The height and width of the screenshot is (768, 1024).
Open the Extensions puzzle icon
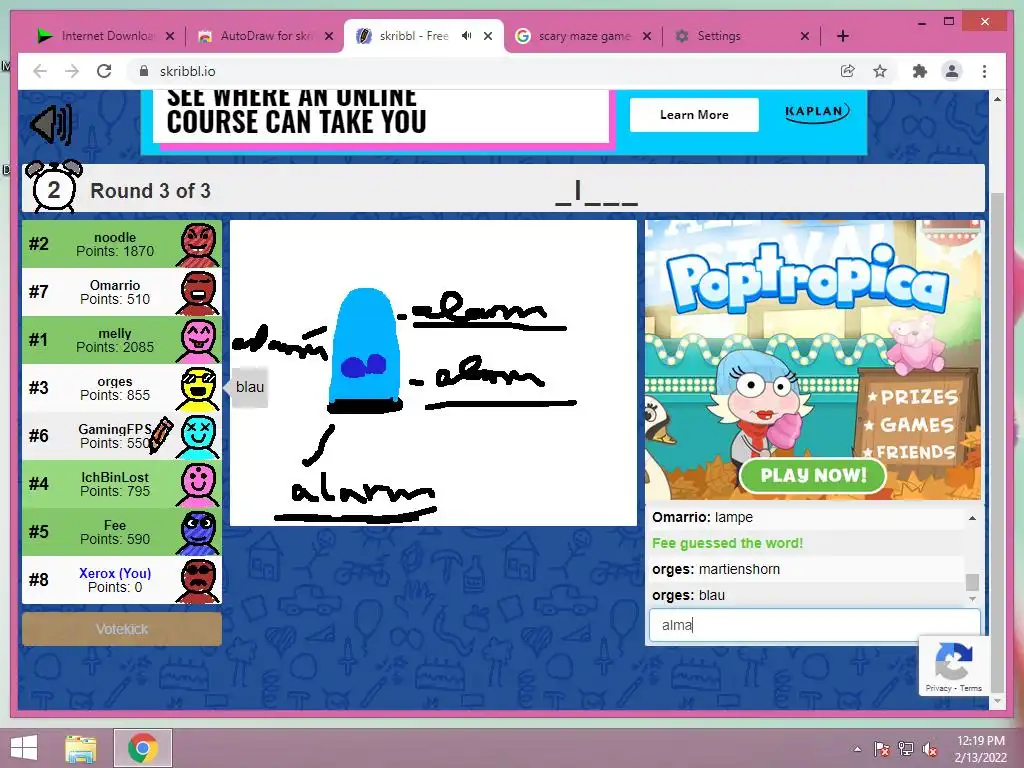pyautogui.click(x=920, y=71)
